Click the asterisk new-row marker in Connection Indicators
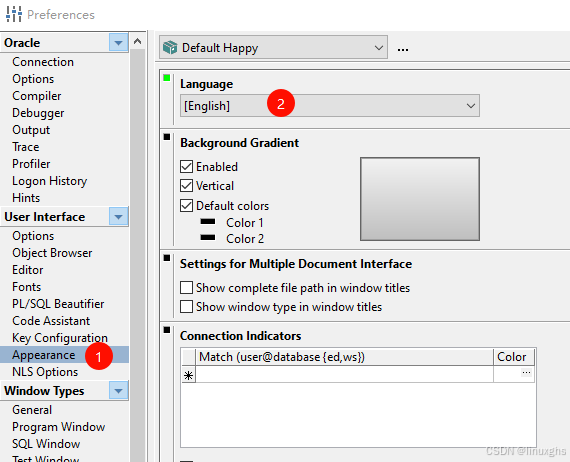This screenshot has width=570, height=462. 188,375
